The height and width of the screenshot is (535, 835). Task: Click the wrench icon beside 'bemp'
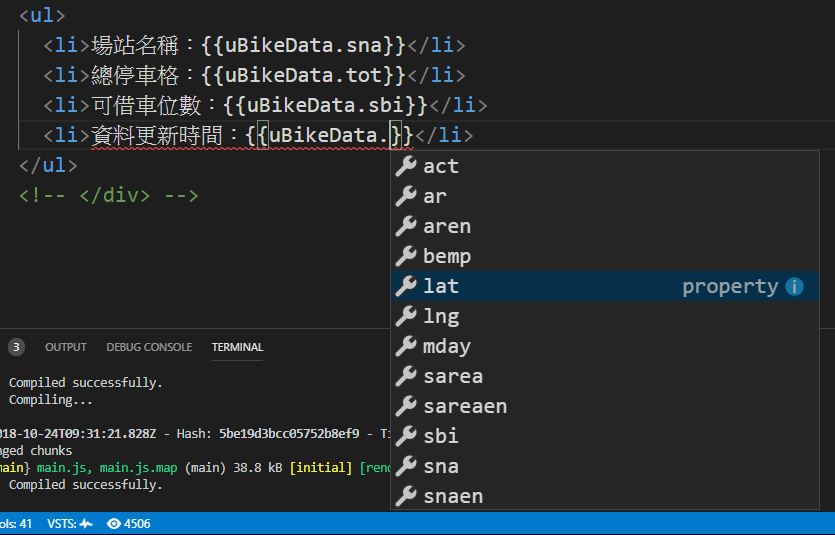[406, 256]
